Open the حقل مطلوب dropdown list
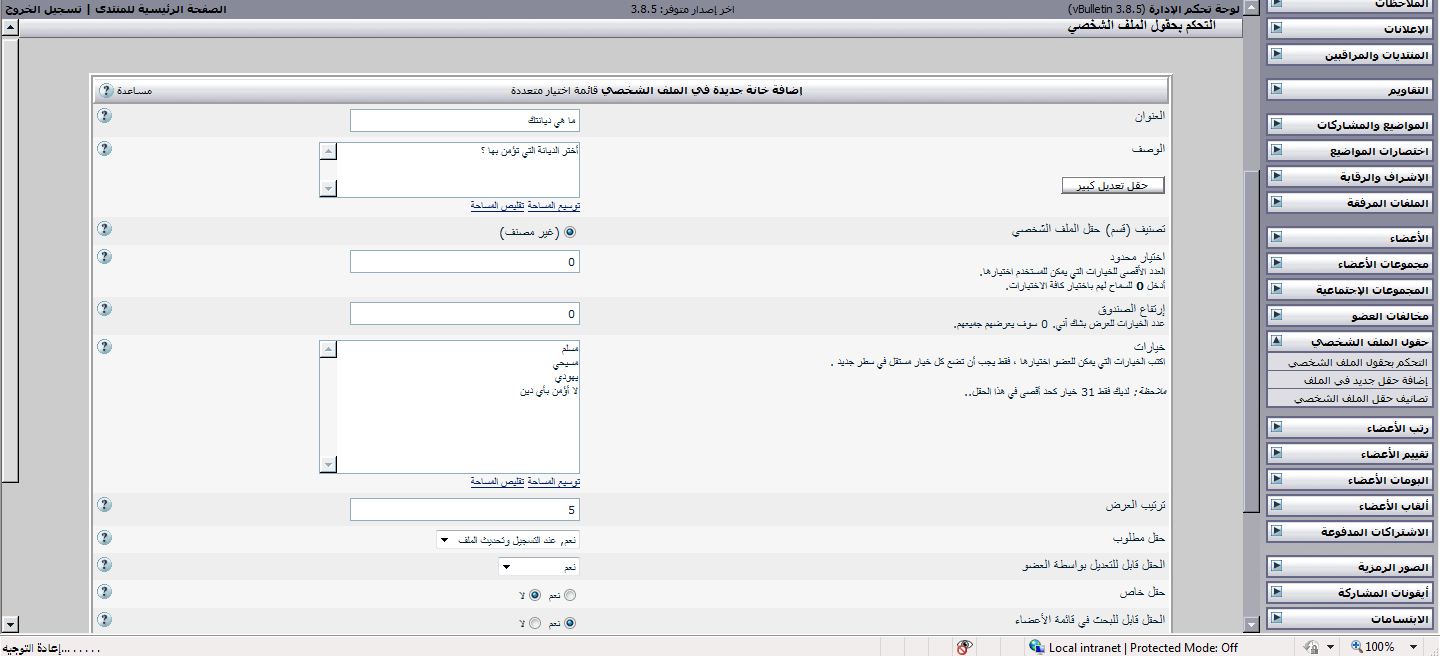The width and height of the screenshot is (1440, 656). click(x=509, y=540)
